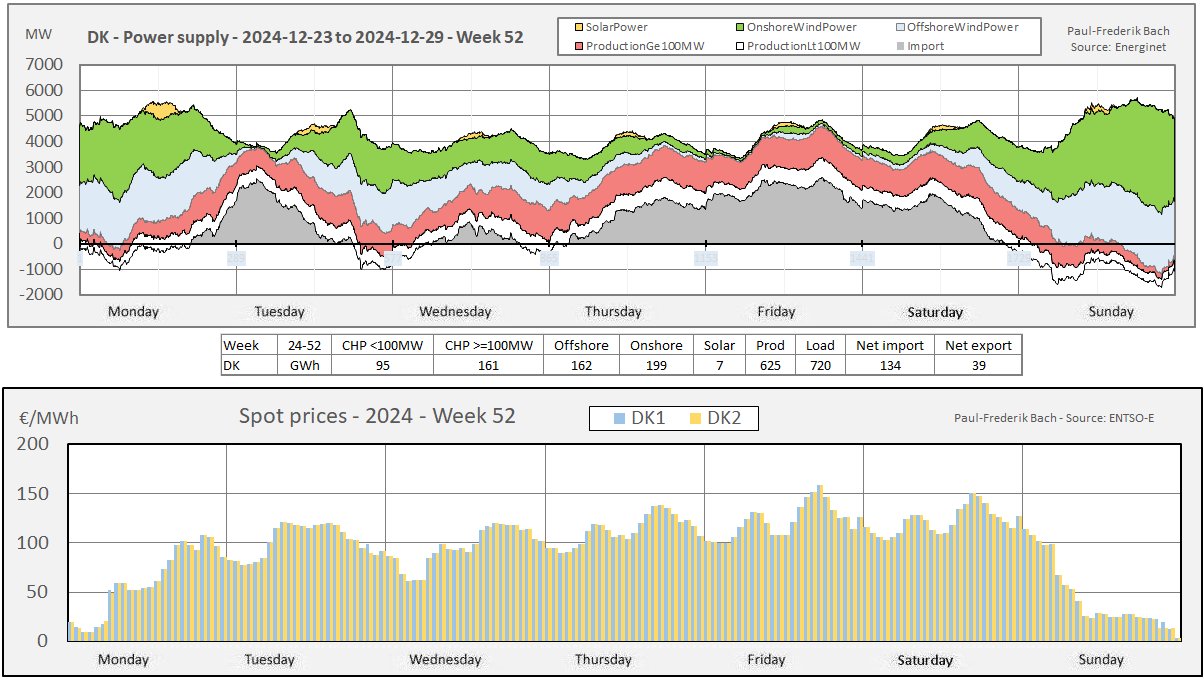The width and height of the screenshot is (1204, 680).
Task: Click the Load value cell 720
Action: pos(820,365)
